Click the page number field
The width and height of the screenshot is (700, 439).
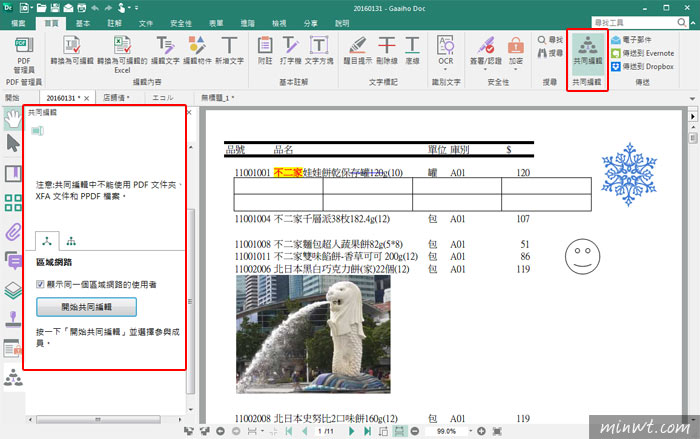point(326,431)
